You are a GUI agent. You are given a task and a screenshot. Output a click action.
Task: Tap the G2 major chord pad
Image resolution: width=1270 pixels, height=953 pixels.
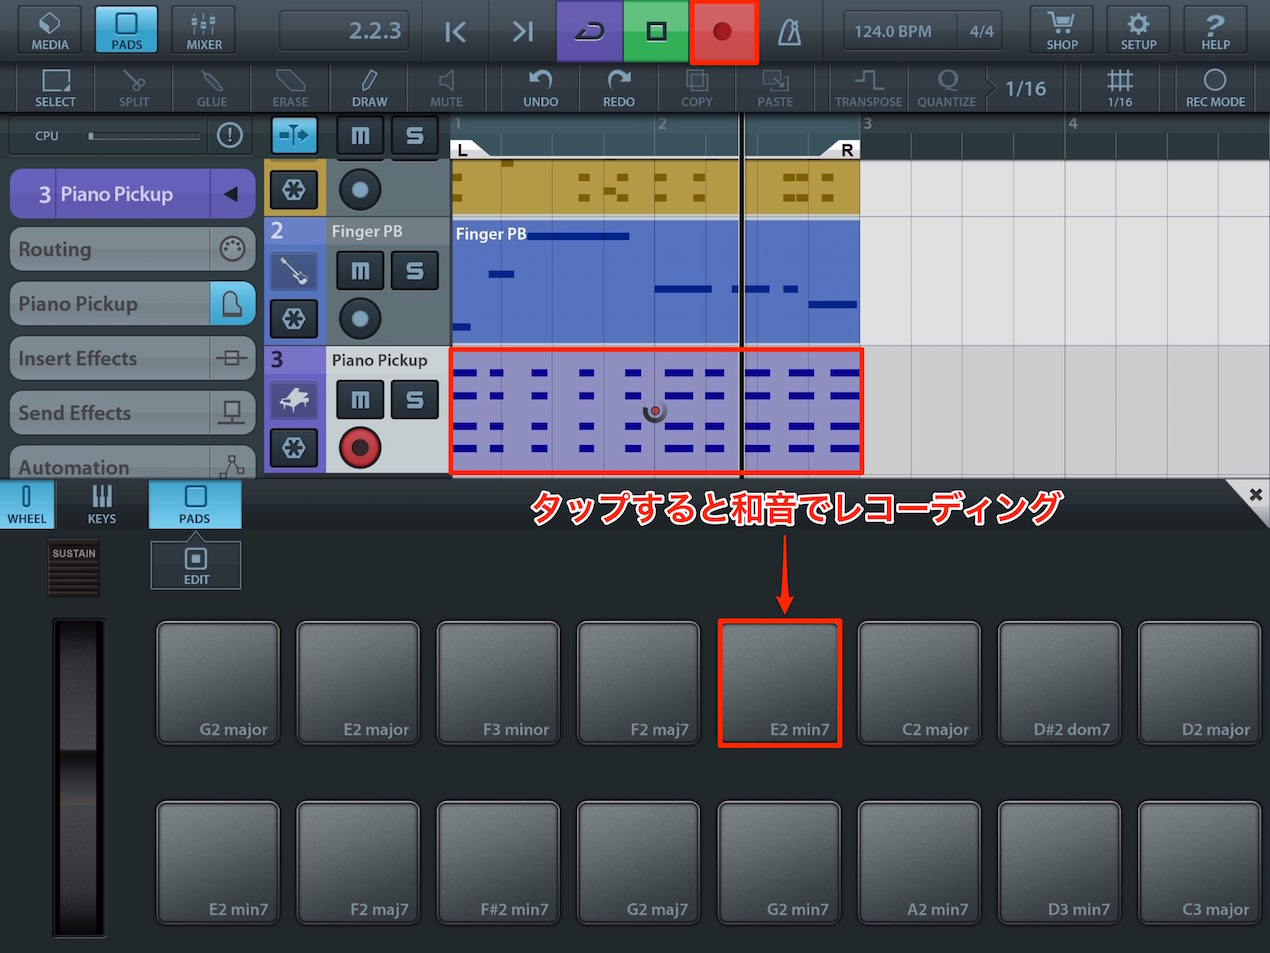(x=218, y=683)
